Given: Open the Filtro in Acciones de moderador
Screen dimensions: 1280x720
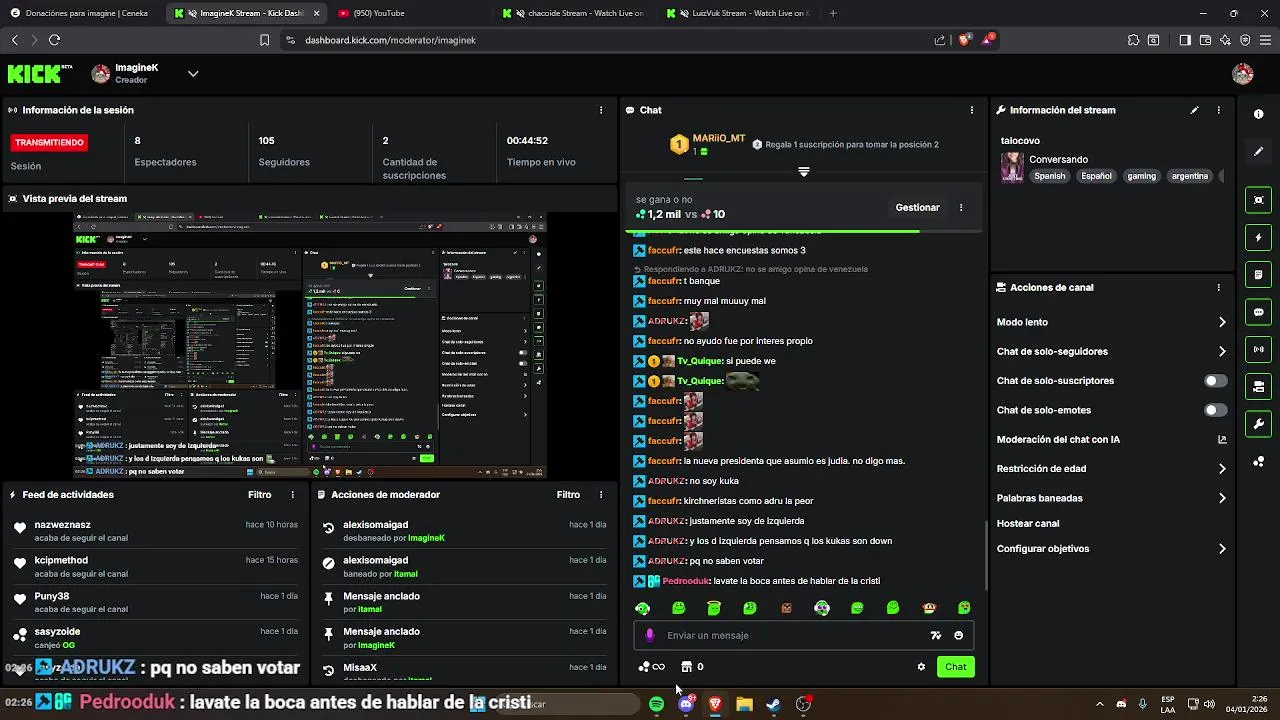Looking at the screenshot, I should 568,495.
